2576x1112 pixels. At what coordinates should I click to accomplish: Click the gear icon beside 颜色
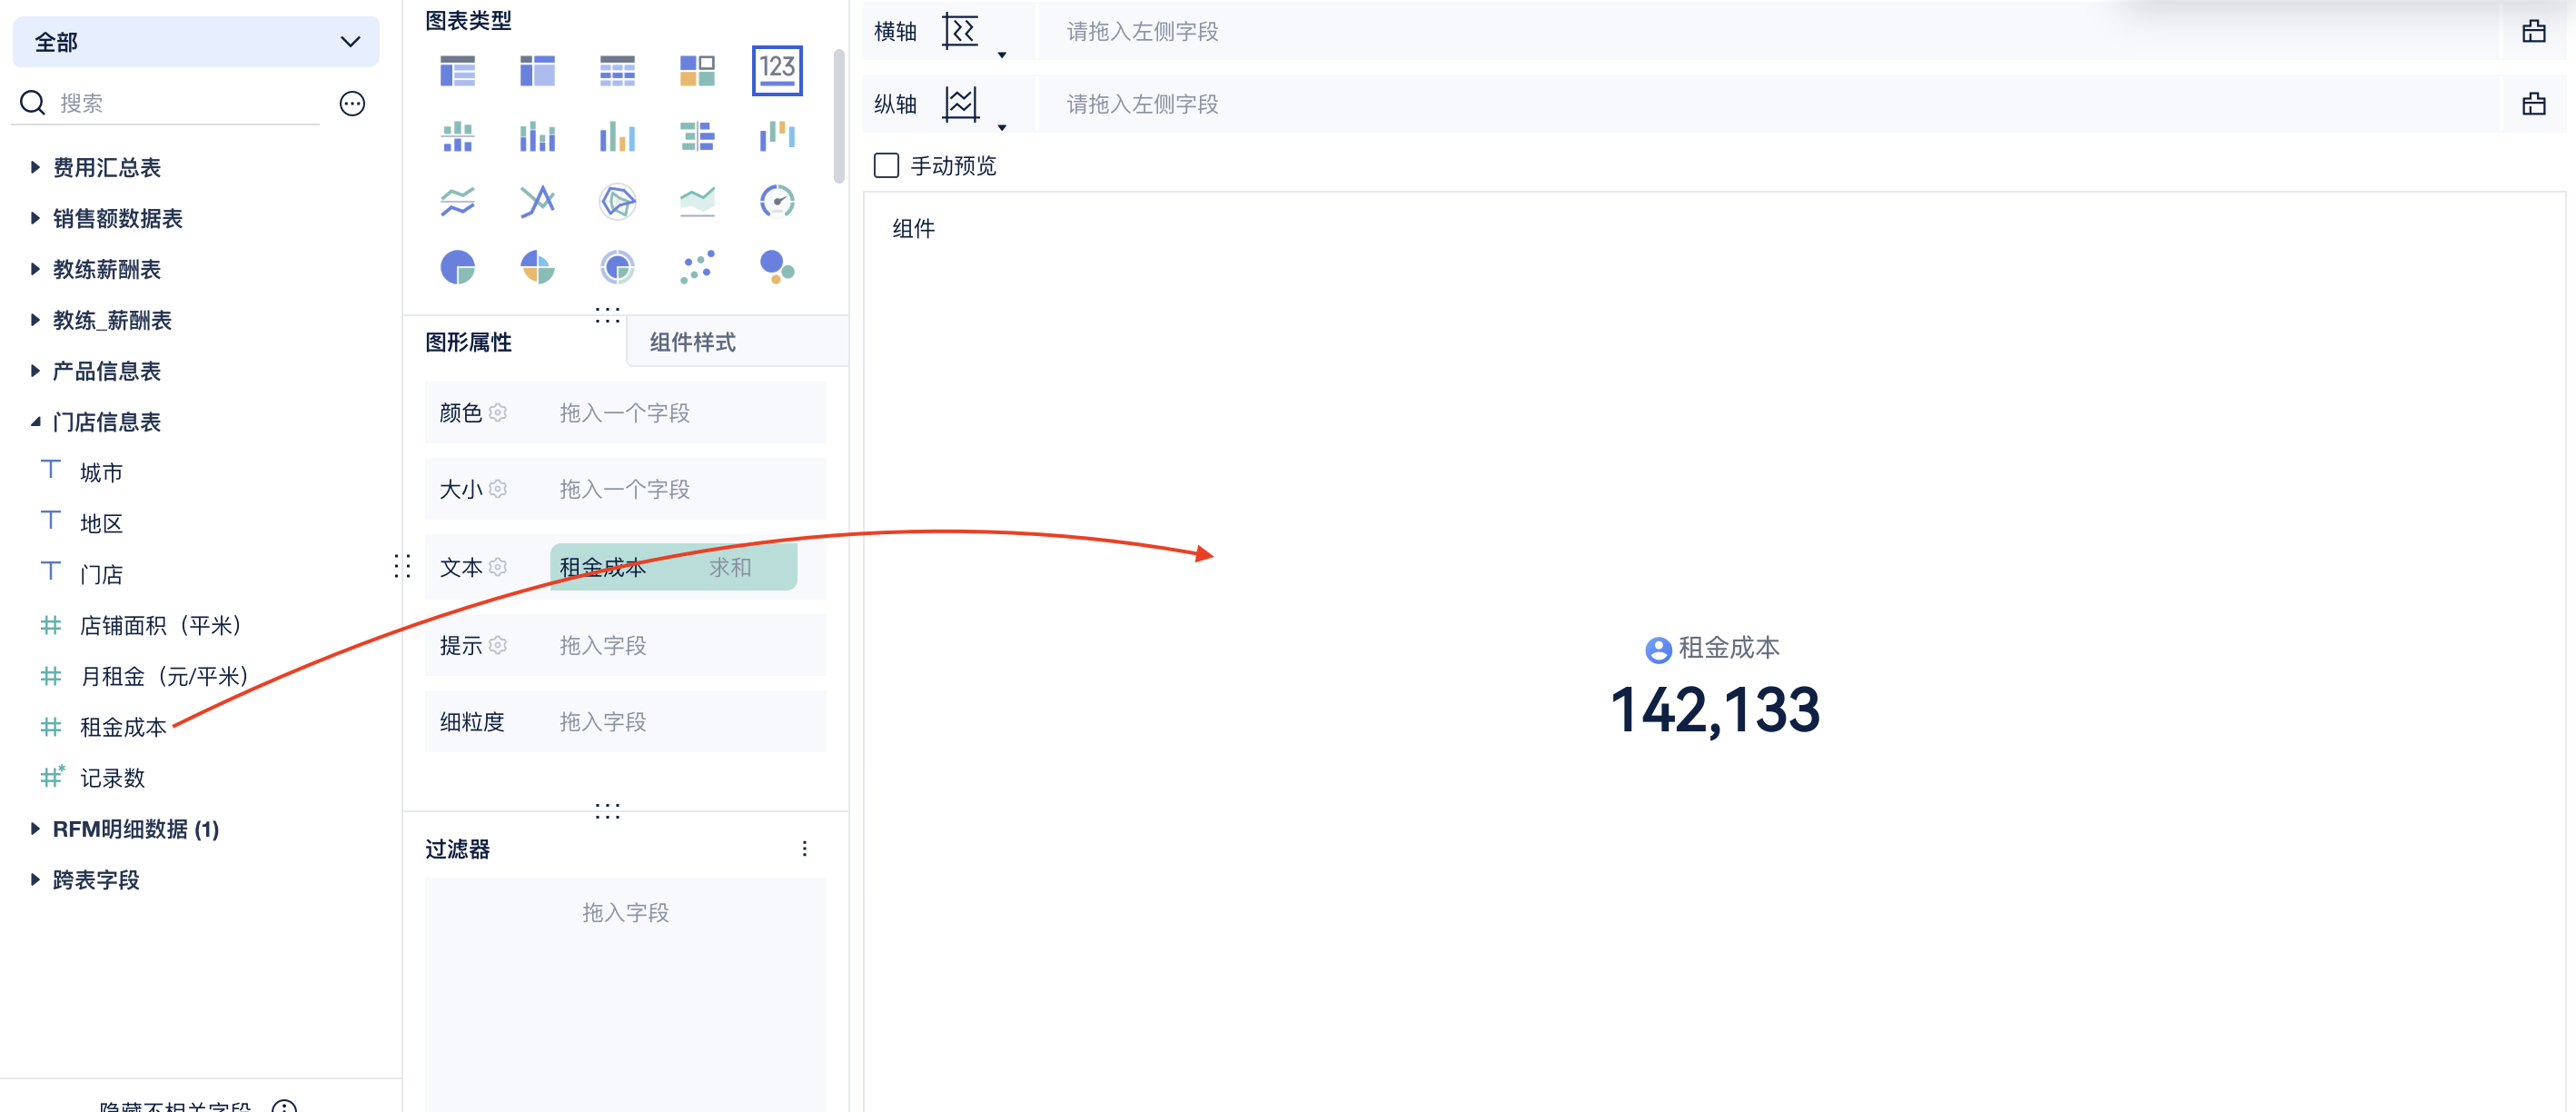(498, 413)
